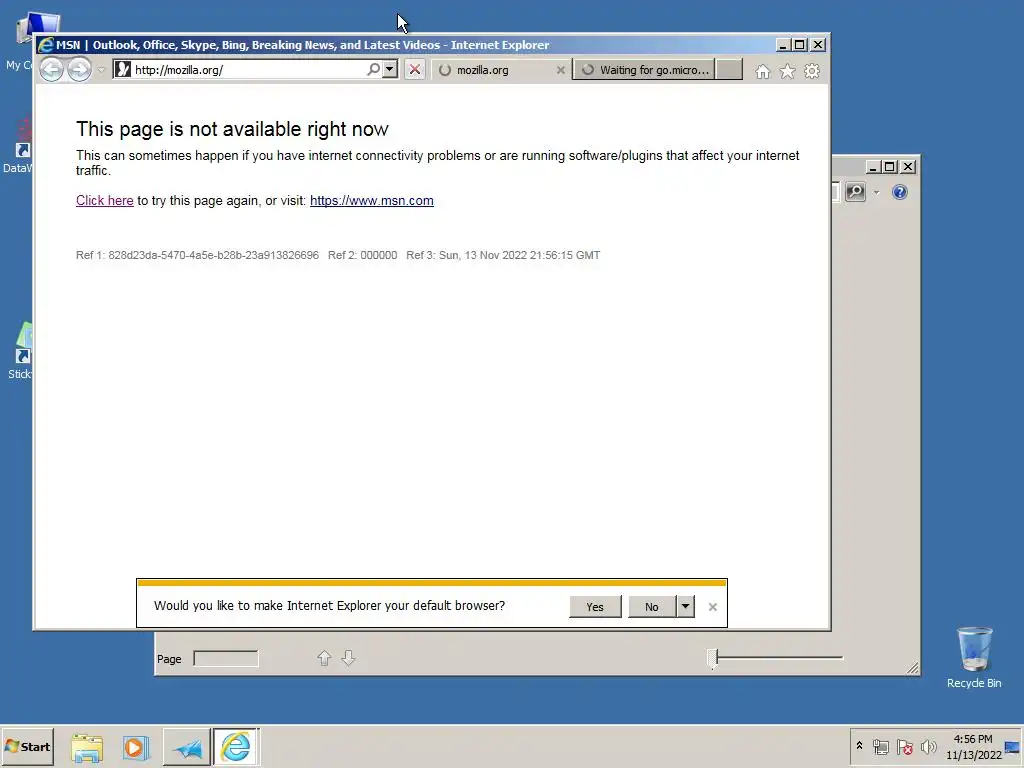Open the Home page icon
Image resolution: width=1024 pixels, height=768 pixels.
tap(762, 71)
